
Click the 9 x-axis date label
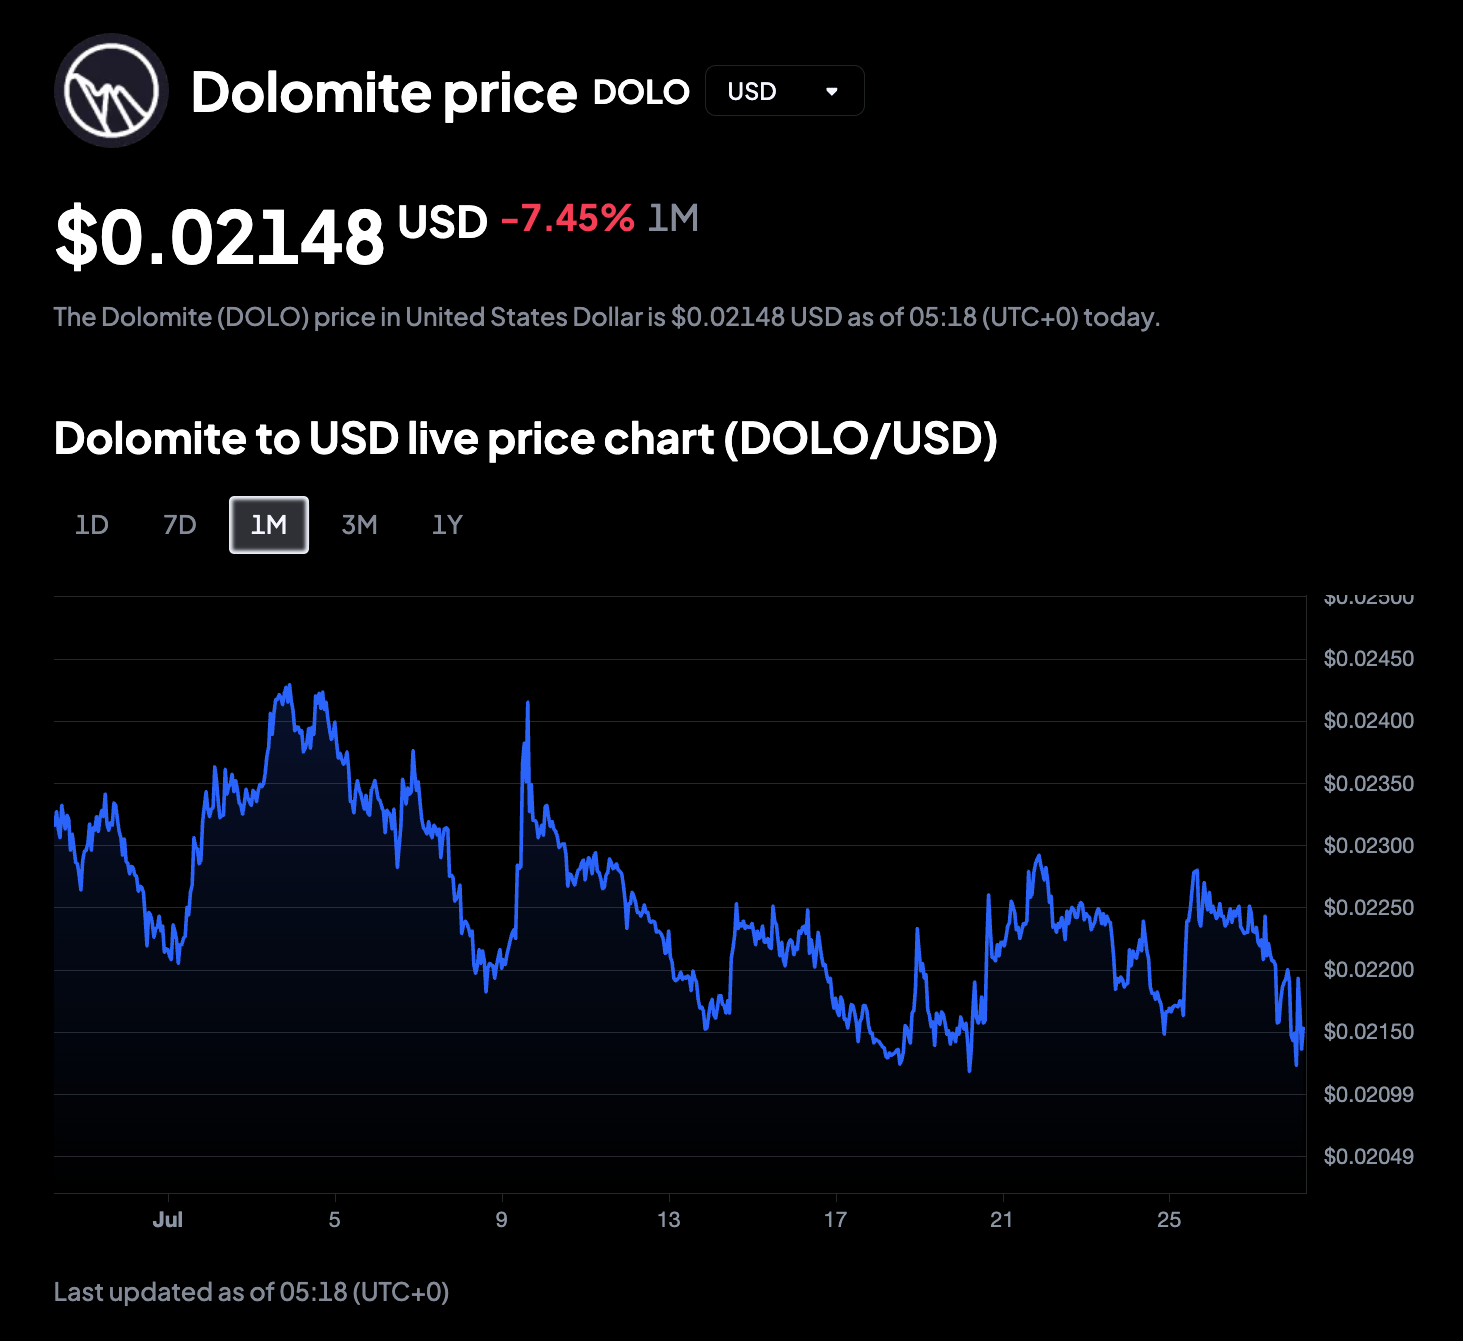tap(502, 1220)
